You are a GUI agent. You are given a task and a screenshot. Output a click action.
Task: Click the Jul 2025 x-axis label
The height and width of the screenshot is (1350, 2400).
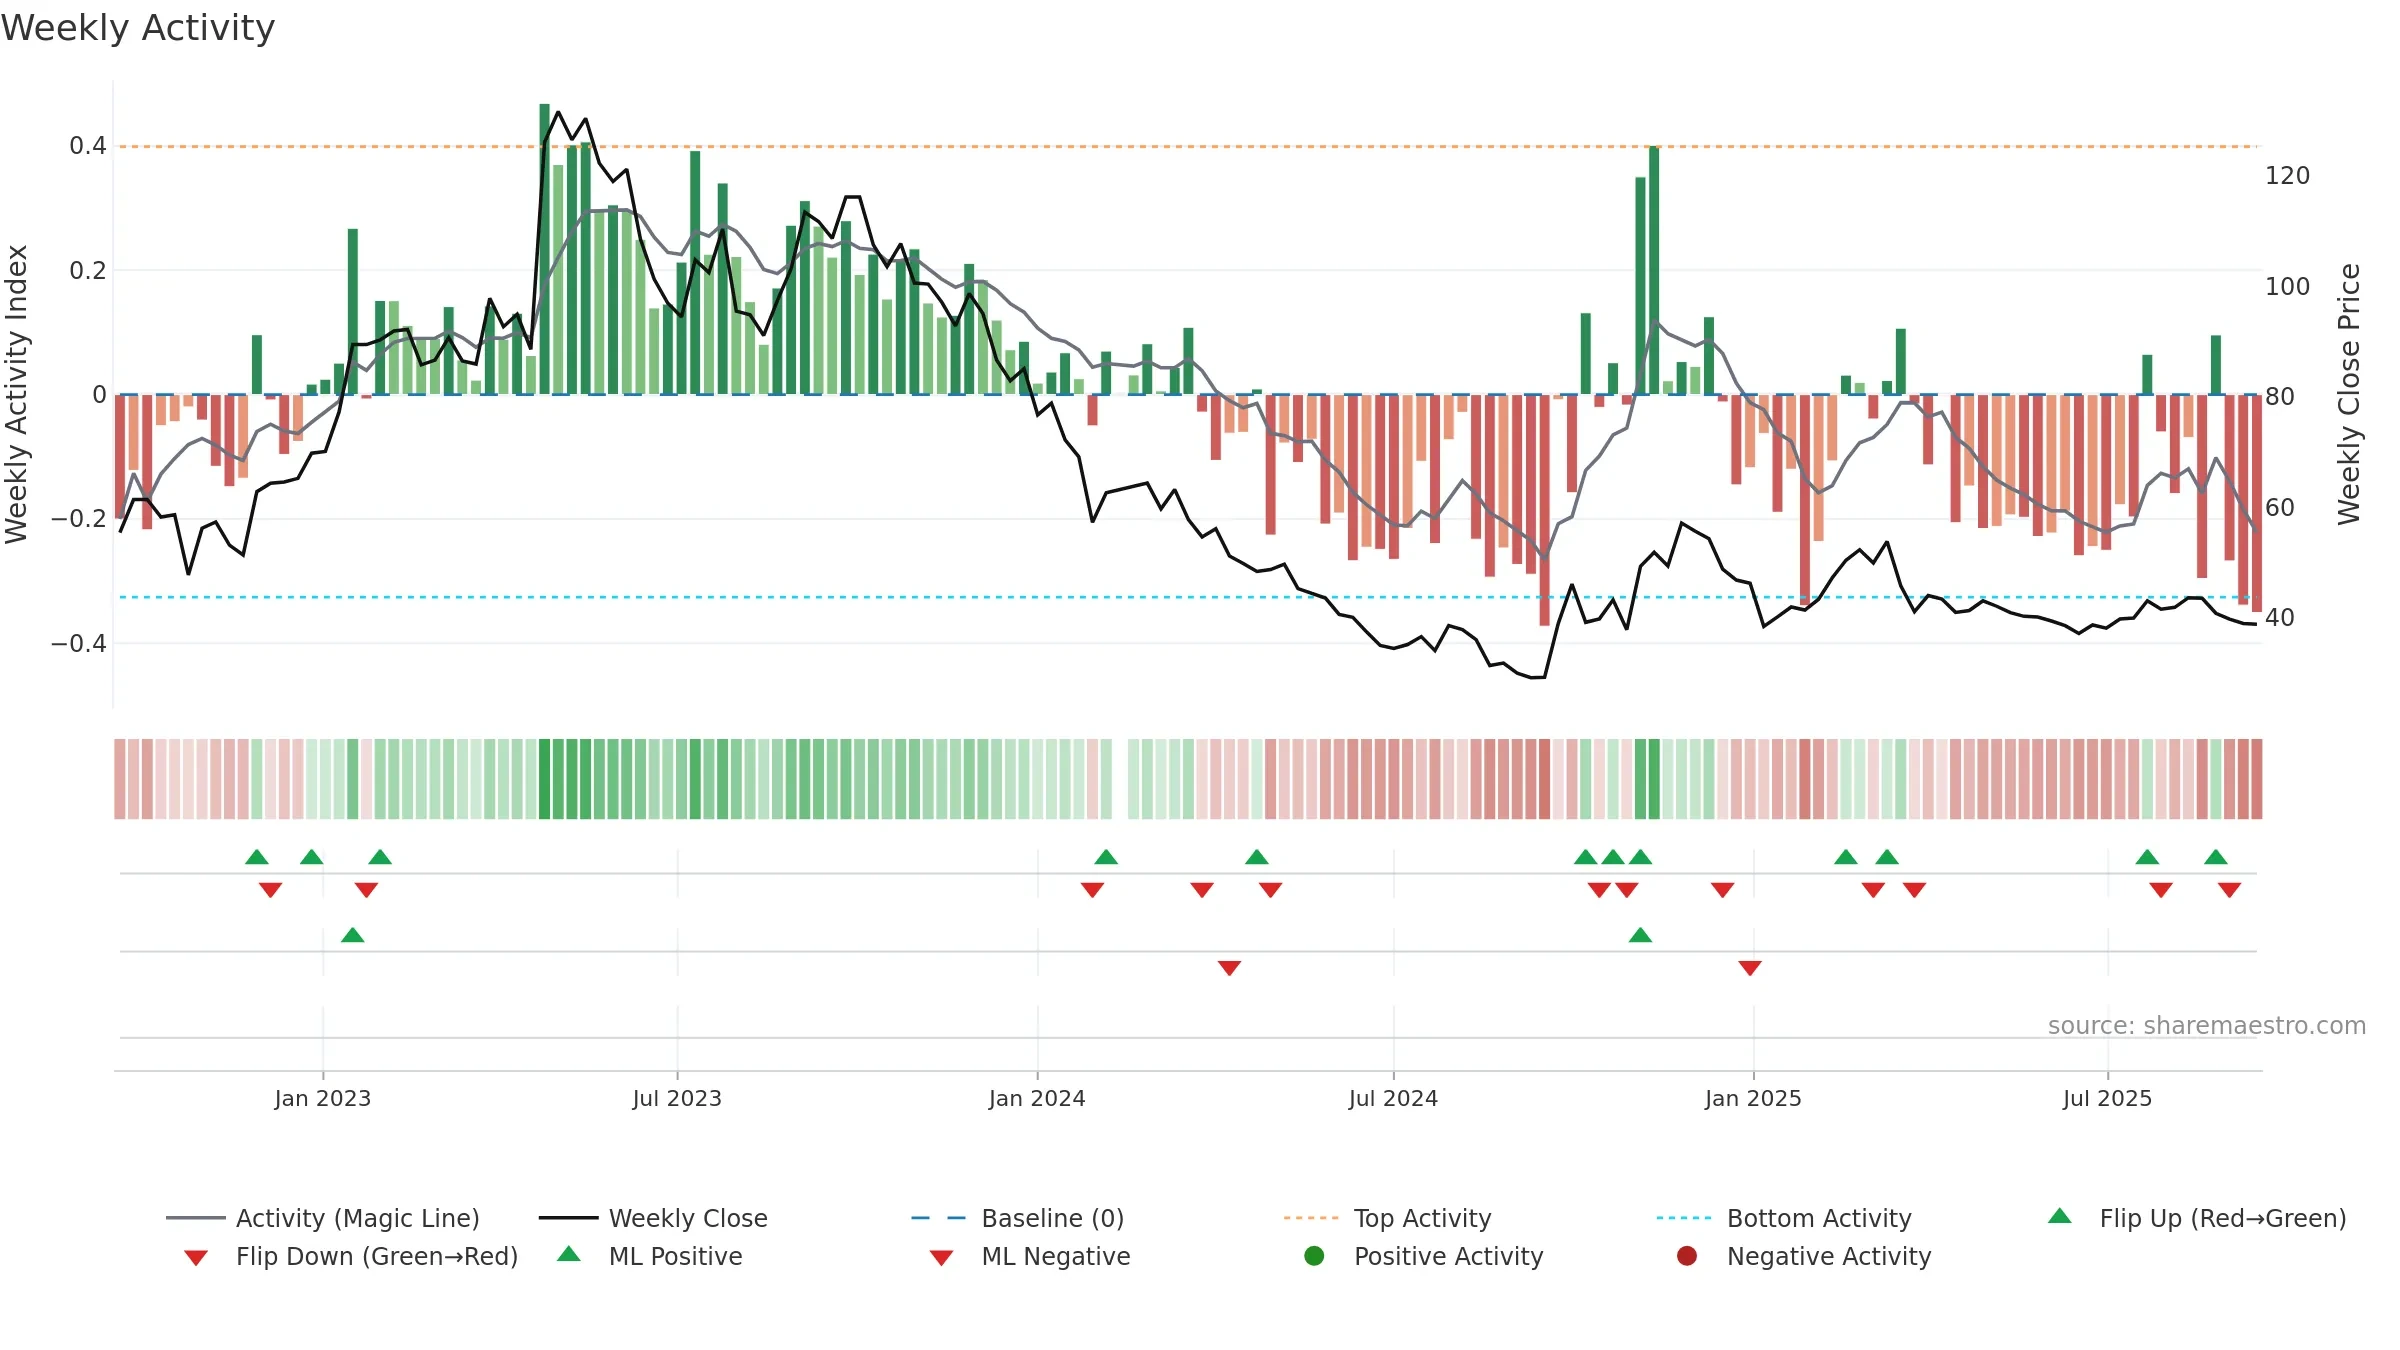click(2107, 1098)
